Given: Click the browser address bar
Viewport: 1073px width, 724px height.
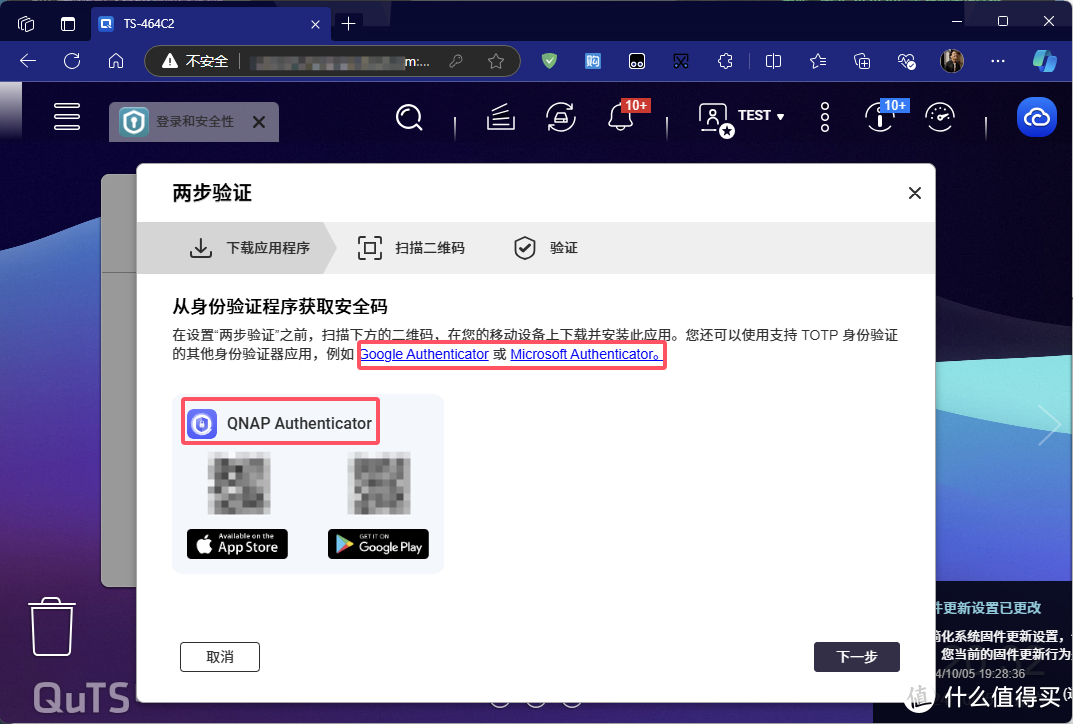Looking at the screenshot, I should [330, 61].
